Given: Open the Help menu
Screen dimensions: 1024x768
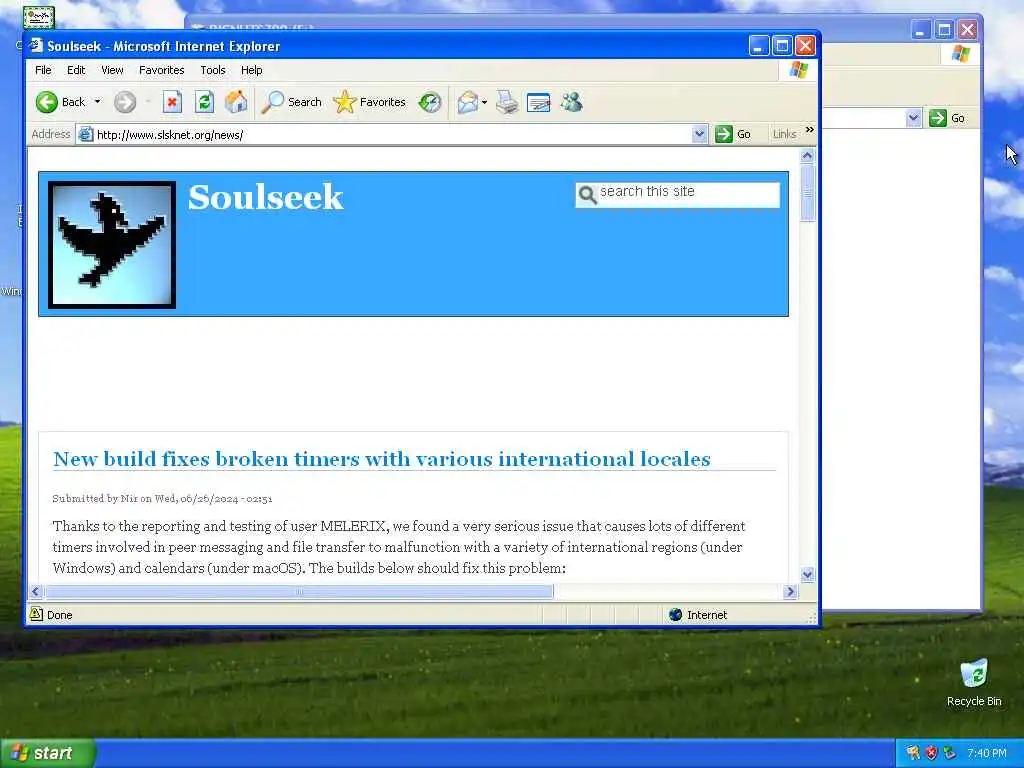Looking at the screenshot, I should pos(251,70).
